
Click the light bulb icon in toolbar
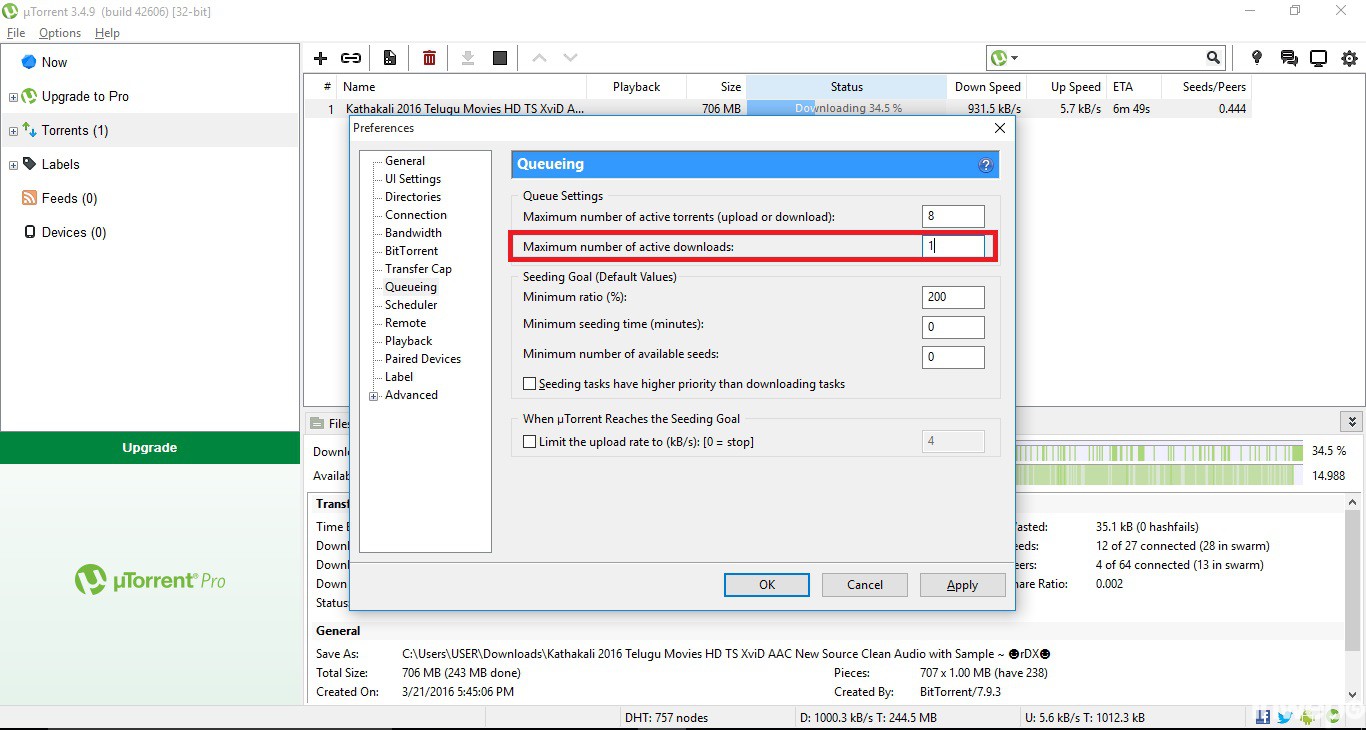tap(1257, 58)
